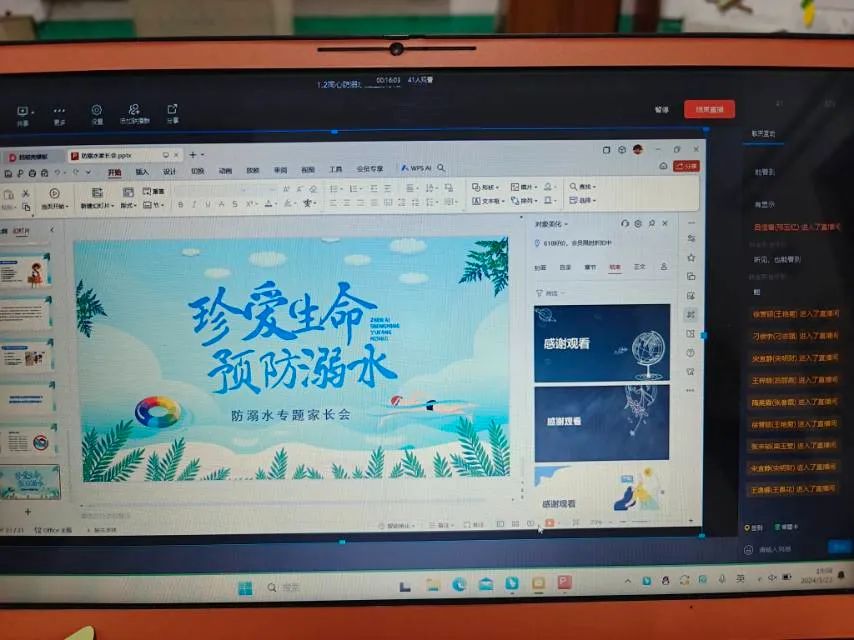The height and width of the screenshot is (640, 854).
Task: Show hidden system tray icons chevron
Action: pos(627,582)
